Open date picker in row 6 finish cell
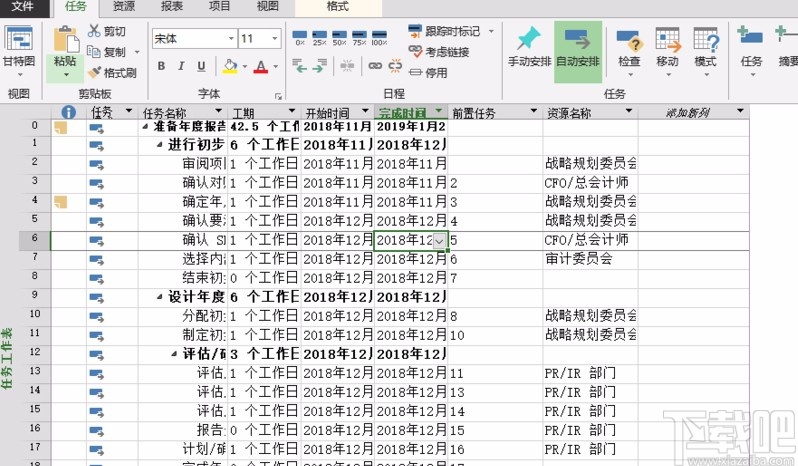Viewport: 798px width, 466px height. pos(440,241)
